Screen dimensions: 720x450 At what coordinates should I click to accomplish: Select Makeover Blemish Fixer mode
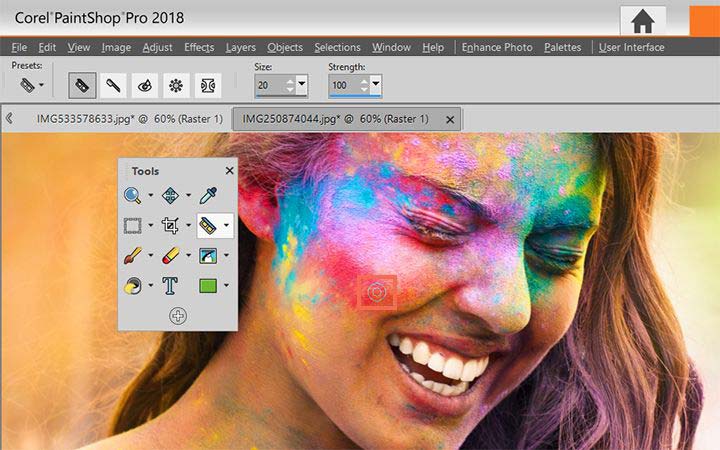coord(82,85)
